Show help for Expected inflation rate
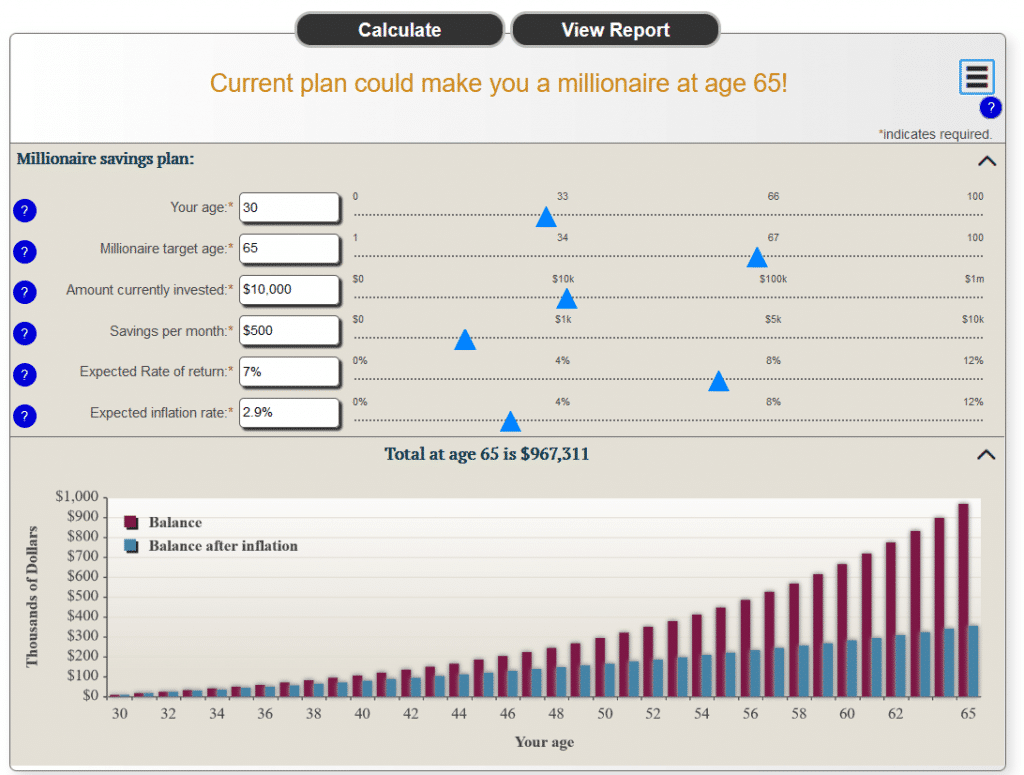This screenshot has height=775, width=1024. [25, 415]
